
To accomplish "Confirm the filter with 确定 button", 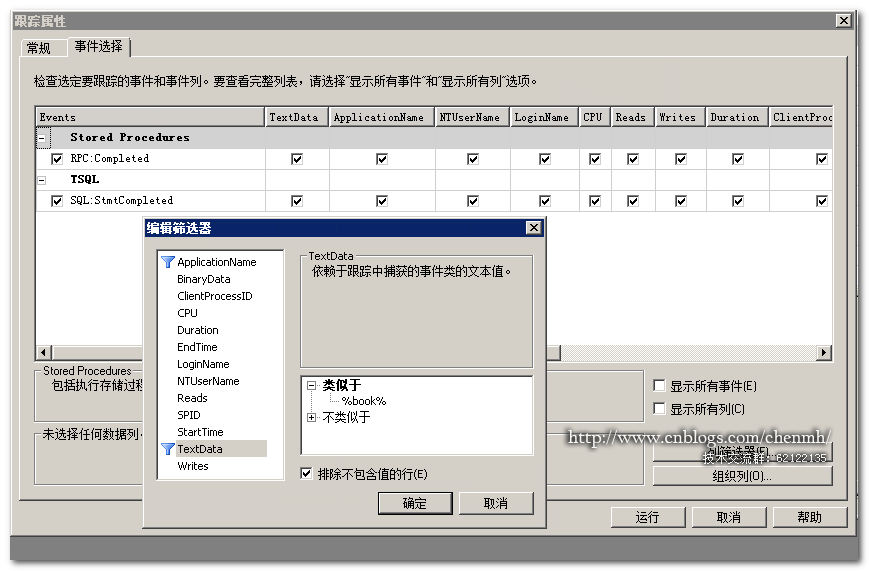I will pyautogui.click(x=415, y=503).
